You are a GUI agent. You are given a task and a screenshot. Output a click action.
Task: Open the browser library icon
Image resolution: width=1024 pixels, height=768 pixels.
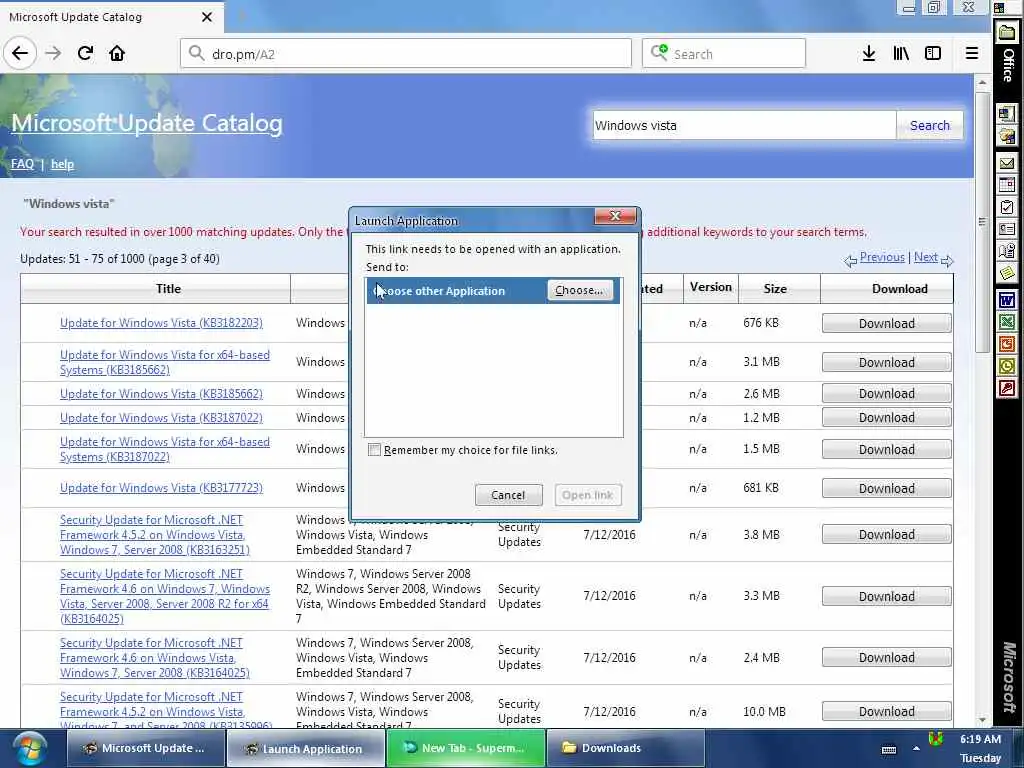point(901,54)
